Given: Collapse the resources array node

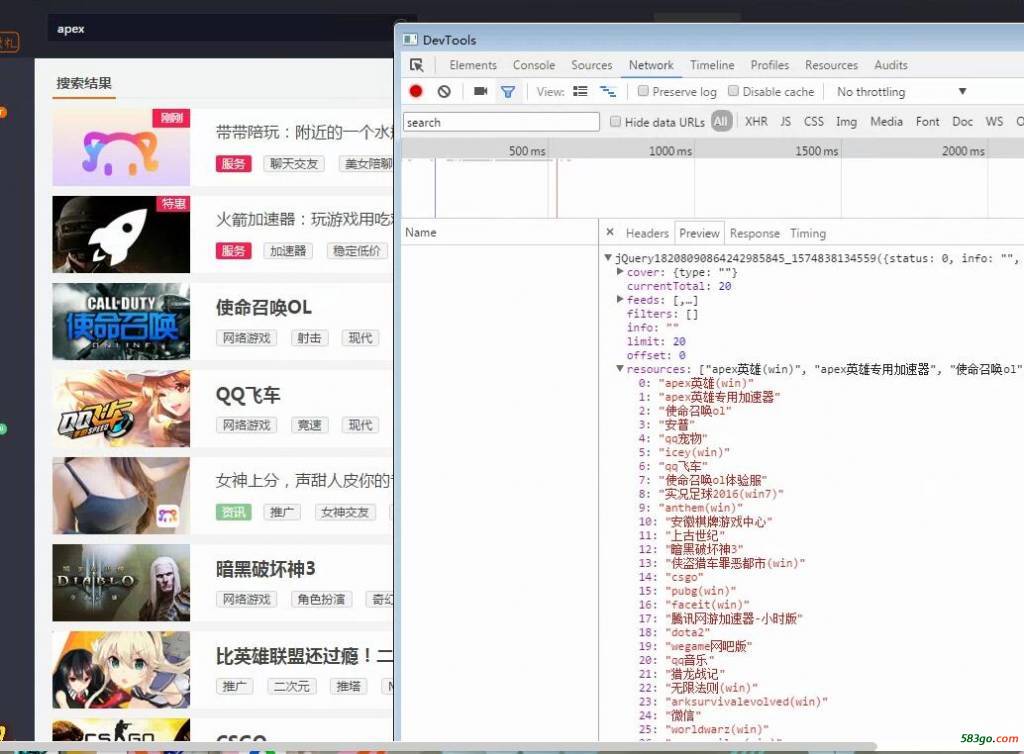Looking at the screenshot, I should point(621,369).
